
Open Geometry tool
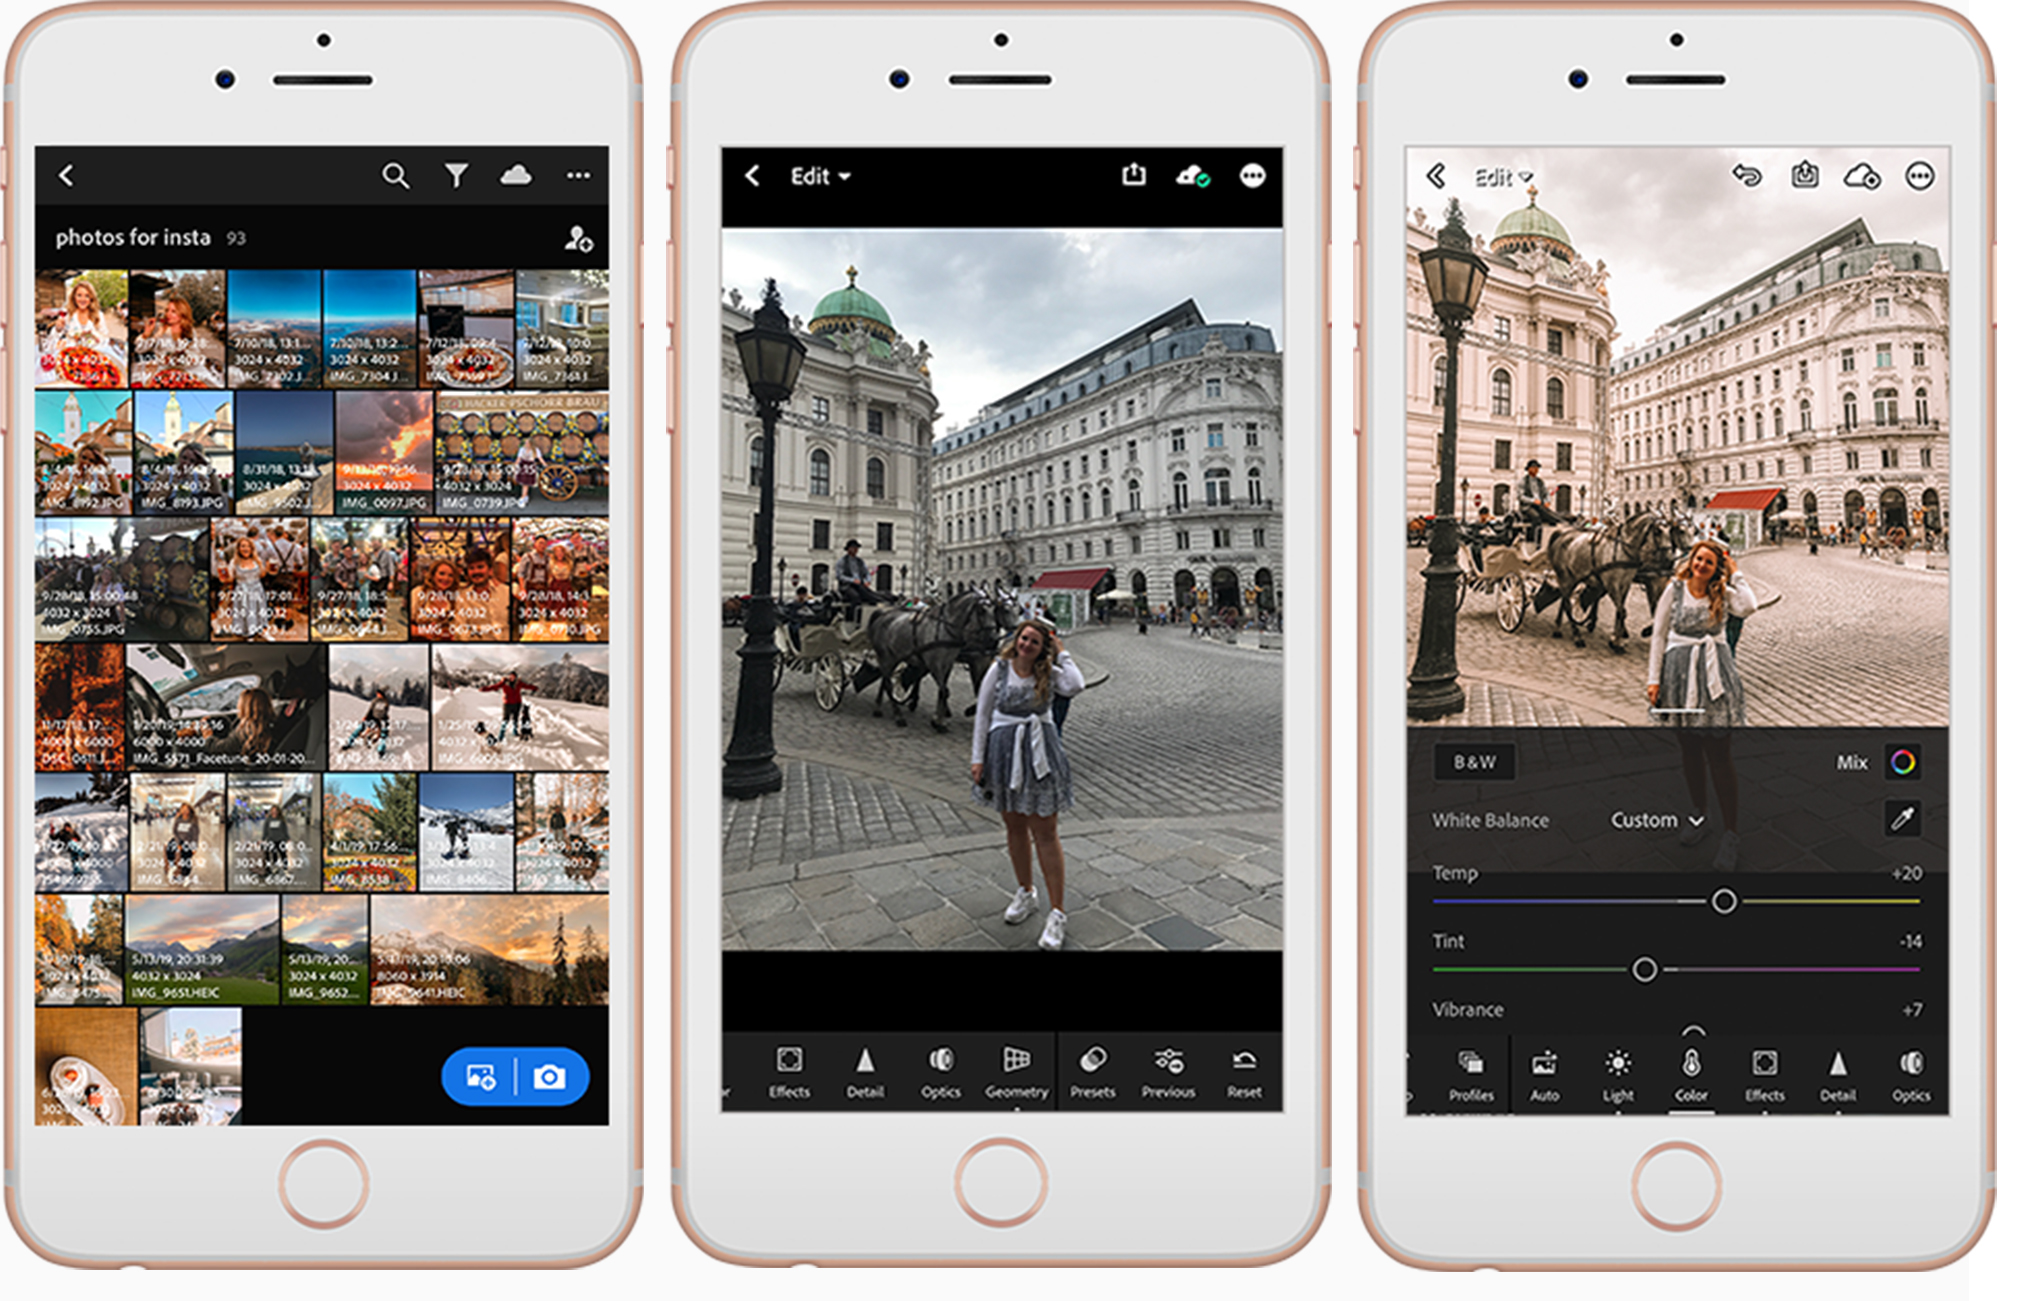coord(1016,1072)
